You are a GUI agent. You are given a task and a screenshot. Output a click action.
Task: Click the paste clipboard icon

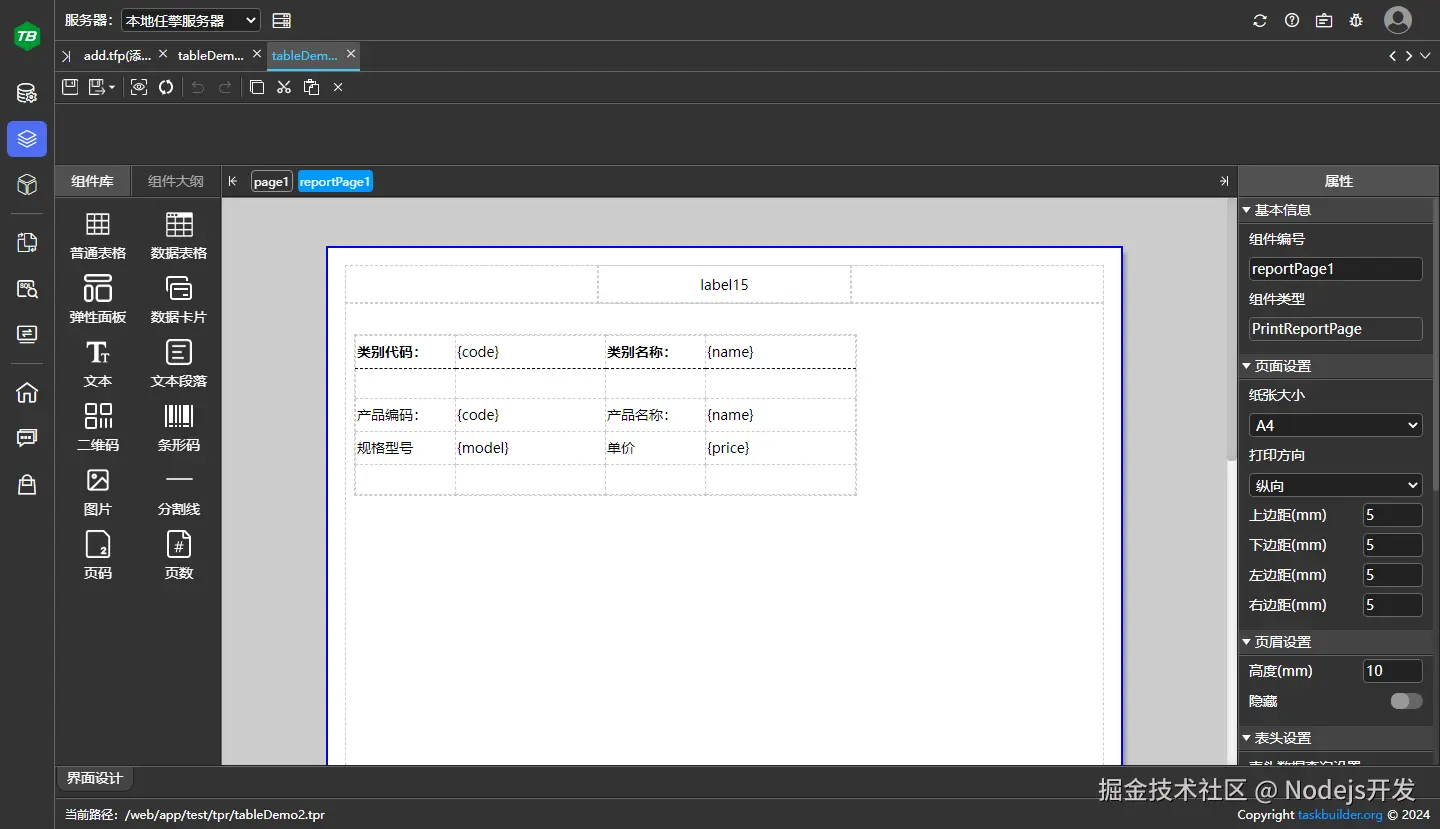[311, 87]
